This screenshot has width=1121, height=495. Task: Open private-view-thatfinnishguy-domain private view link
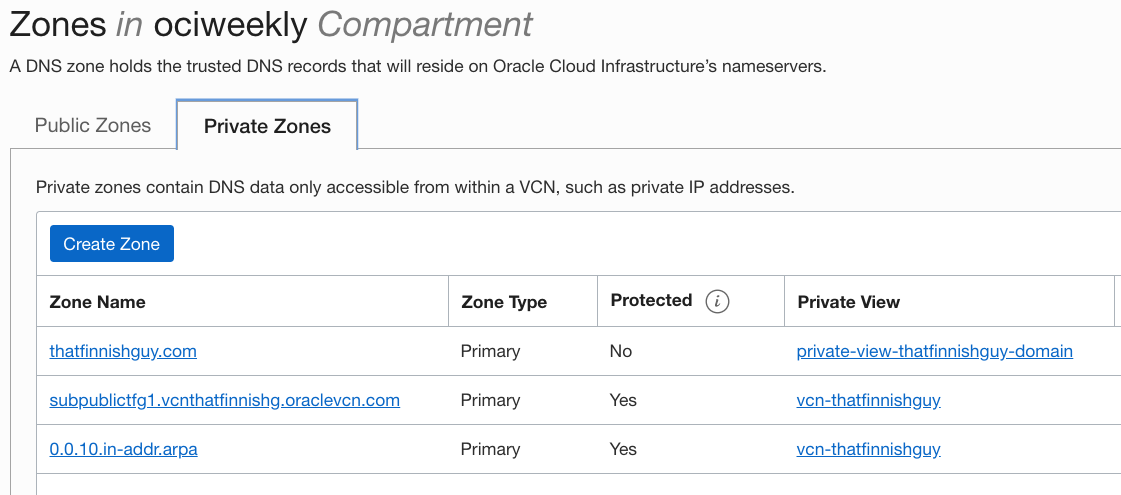click(934, 351)
